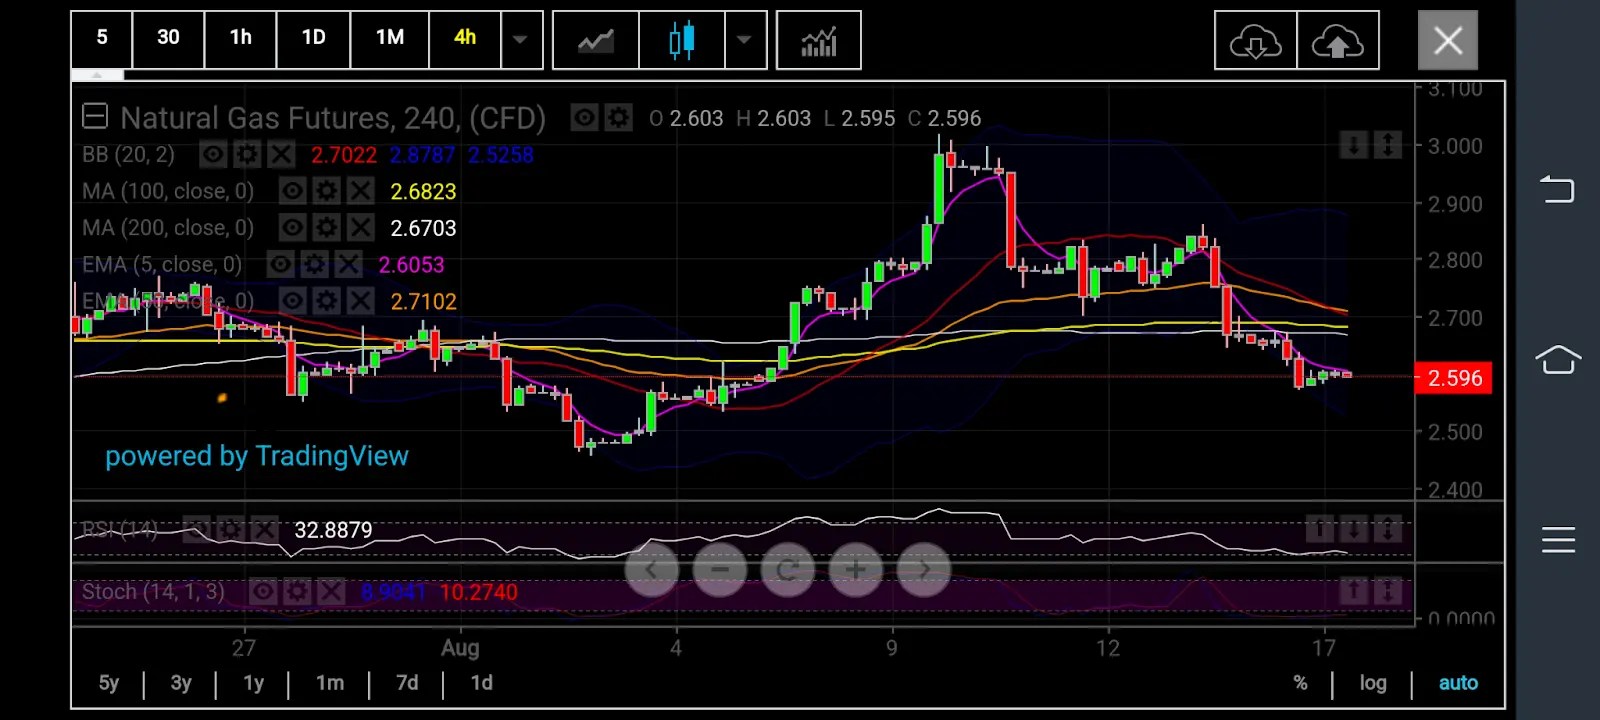Screen dimensions: 1600x720
Task: Click the cloud upload save-layout icon
Action: click(1338, 41)
